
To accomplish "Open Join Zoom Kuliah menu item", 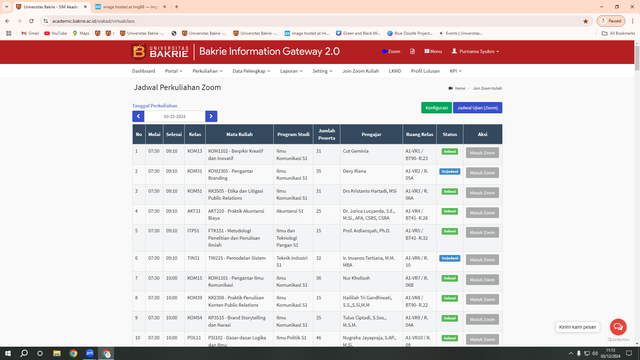I will [360, 71].
